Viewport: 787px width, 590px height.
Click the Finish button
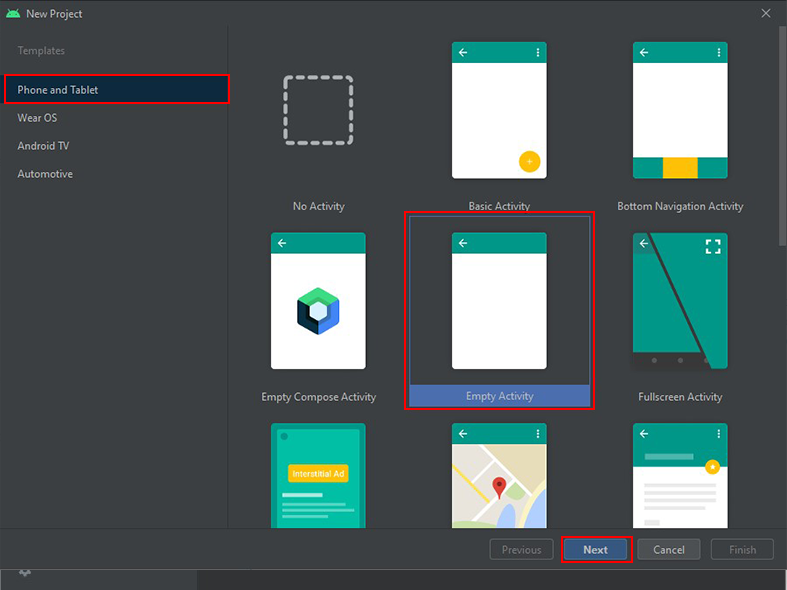point(742,550)
